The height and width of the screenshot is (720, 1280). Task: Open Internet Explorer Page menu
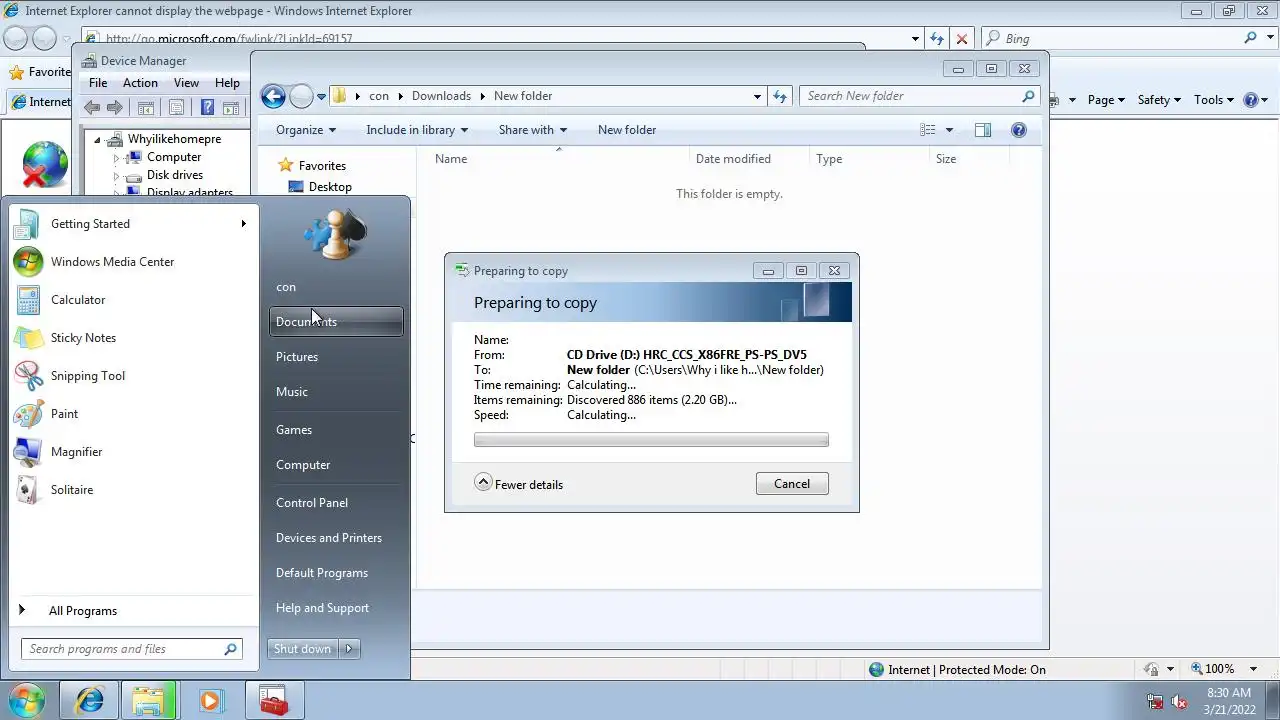pos(1106,100)
